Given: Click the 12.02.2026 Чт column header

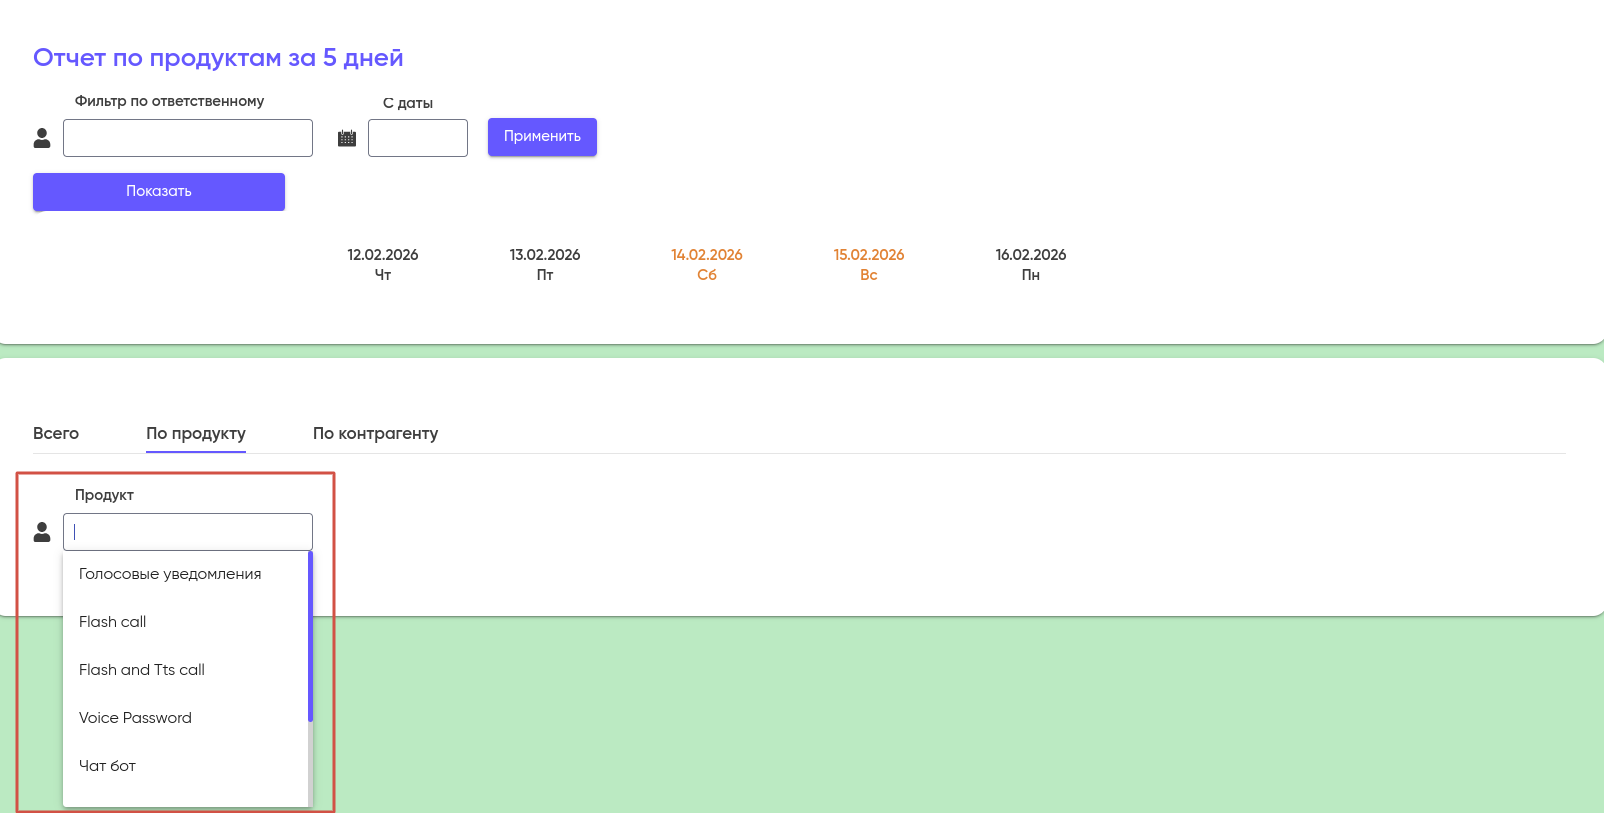Looking at the screenshot, I should tap(383, 264).
